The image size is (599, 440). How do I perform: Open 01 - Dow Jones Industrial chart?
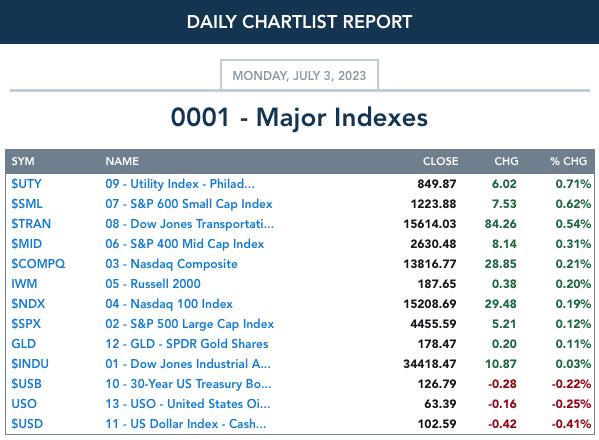pyautogui.click(x=188, y=364)
